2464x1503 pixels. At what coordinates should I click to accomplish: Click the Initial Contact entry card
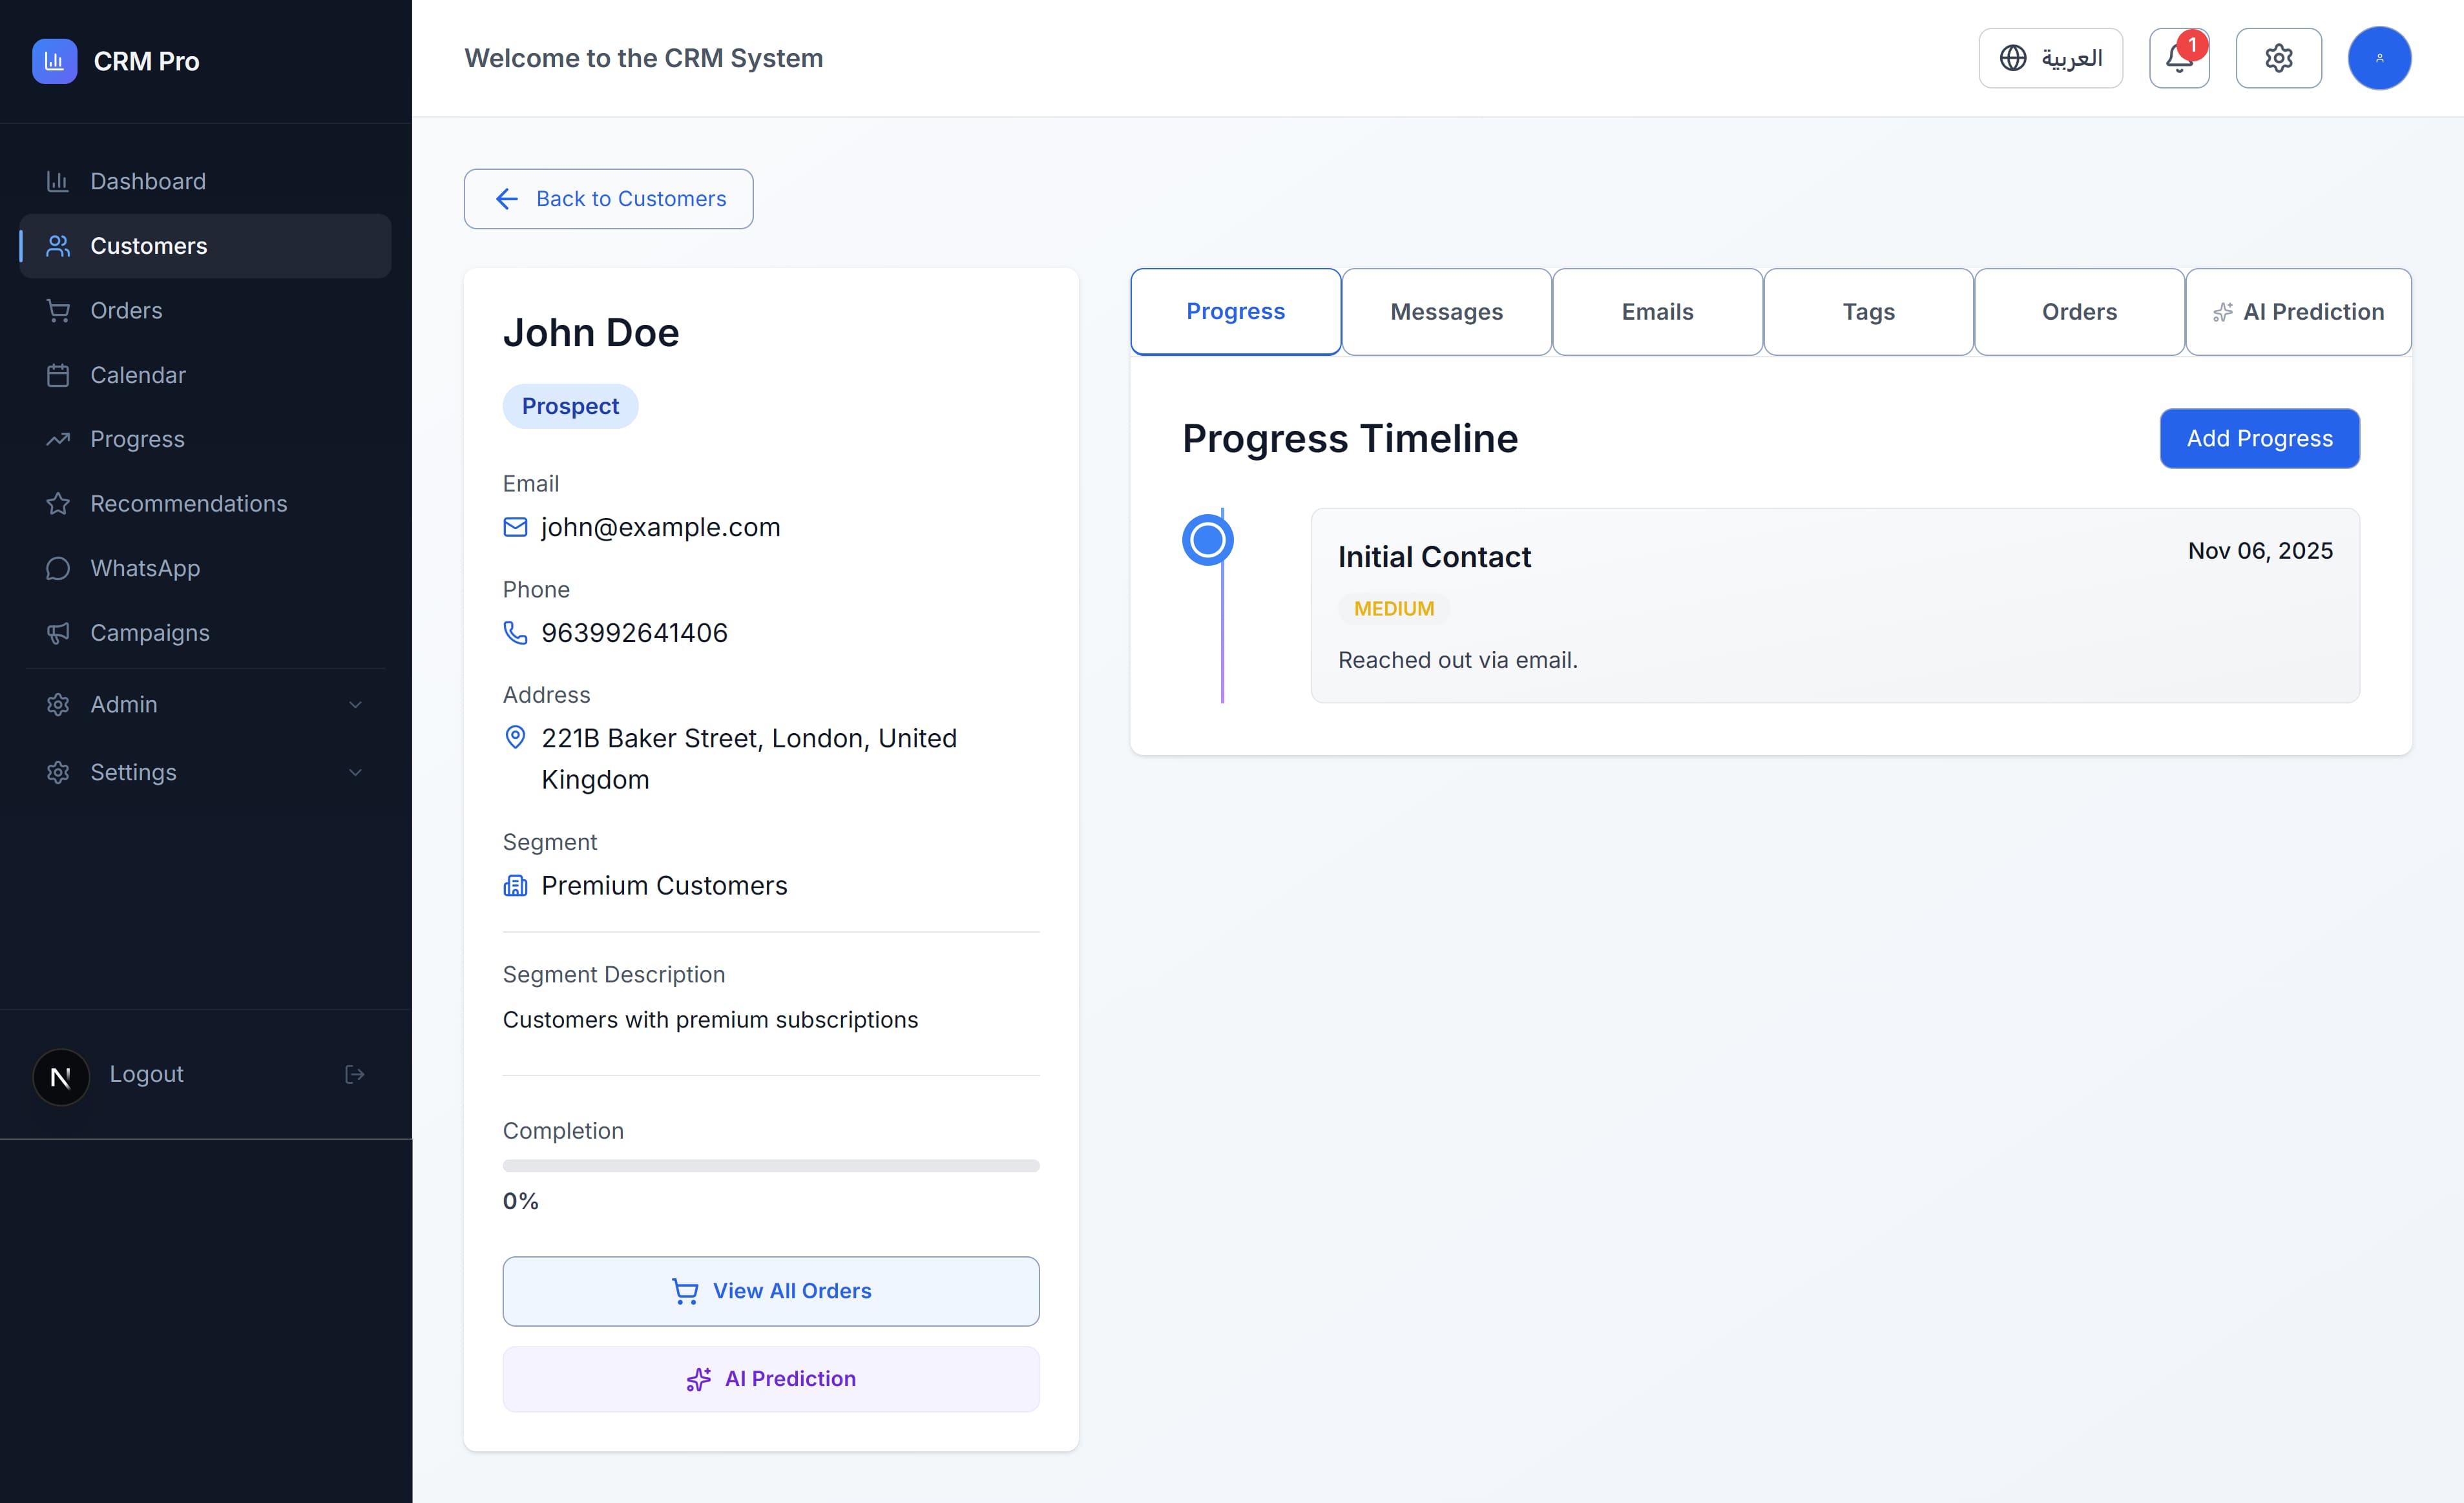point(1835,605)
